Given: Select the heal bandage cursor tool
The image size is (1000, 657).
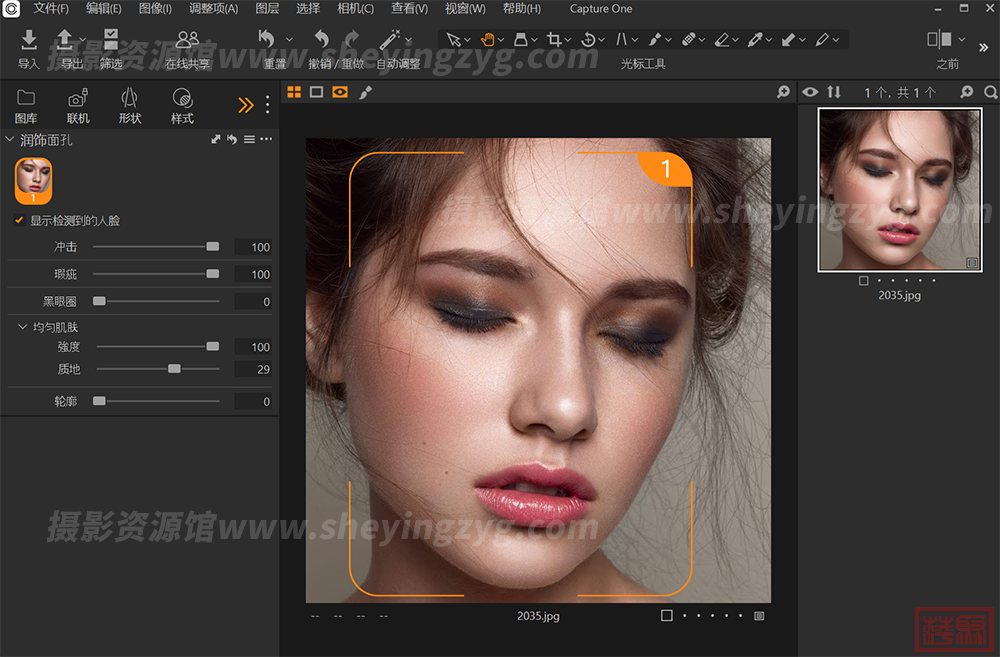Looking at the screenshot, I should [688, 40].
